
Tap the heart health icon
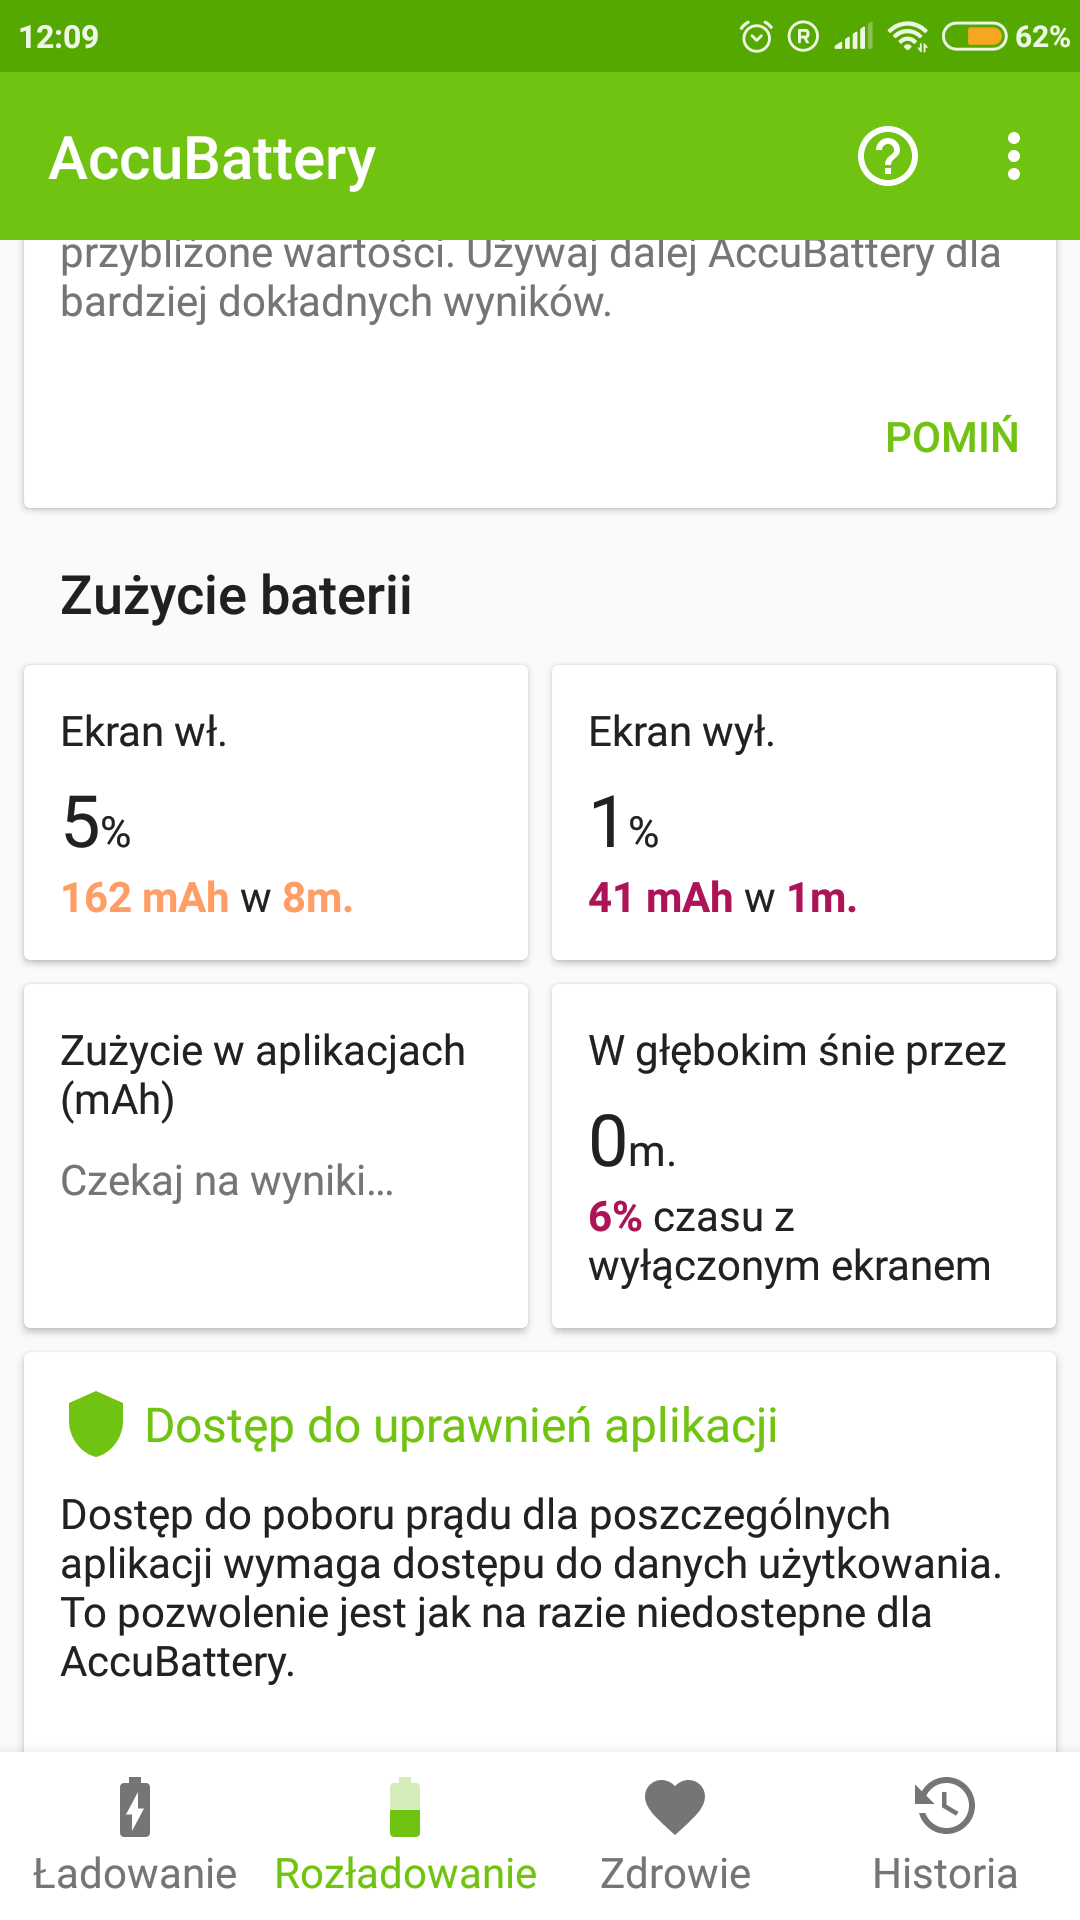point(675,1807)
